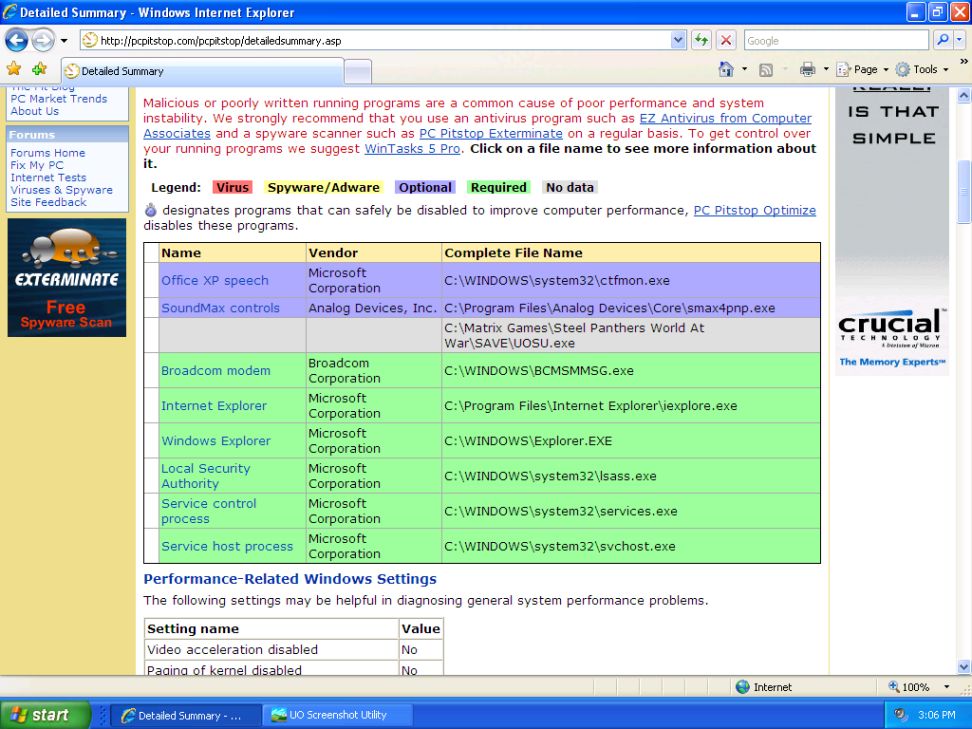Show more command bar items via chevron
972x729 pixels.
(963, 61)
